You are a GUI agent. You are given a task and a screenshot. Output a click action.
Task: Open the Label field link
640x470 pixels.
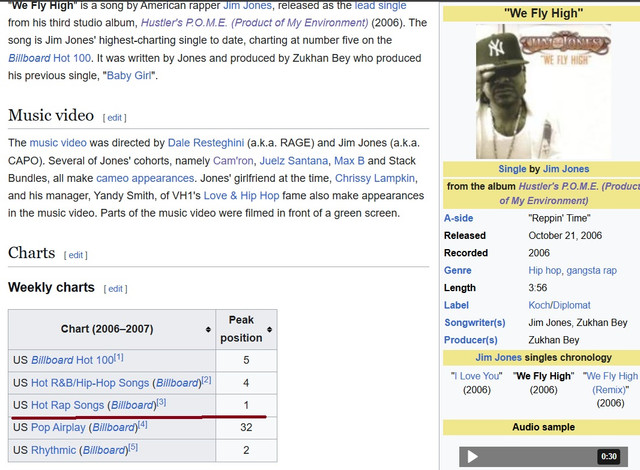456,305
